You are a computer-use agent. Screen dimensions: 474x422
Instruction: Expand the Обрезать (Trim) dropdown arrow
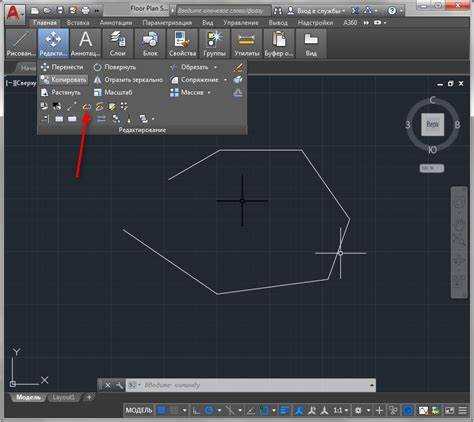pyautogui.click(x=215, y=67)
